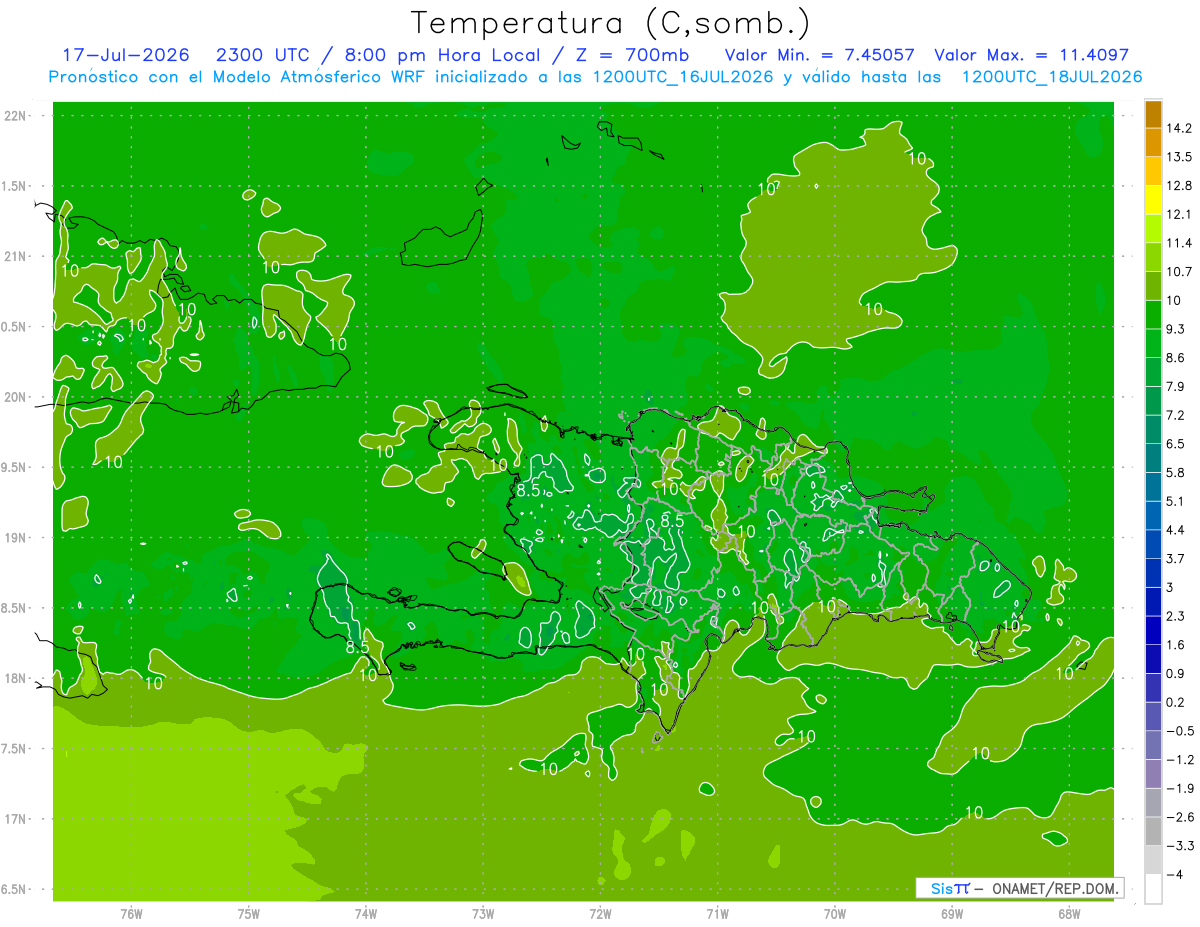Click the 5.1 colorbar scale label
The height and width of the screenshot is (927, 1200).
tap(1175, 501)
